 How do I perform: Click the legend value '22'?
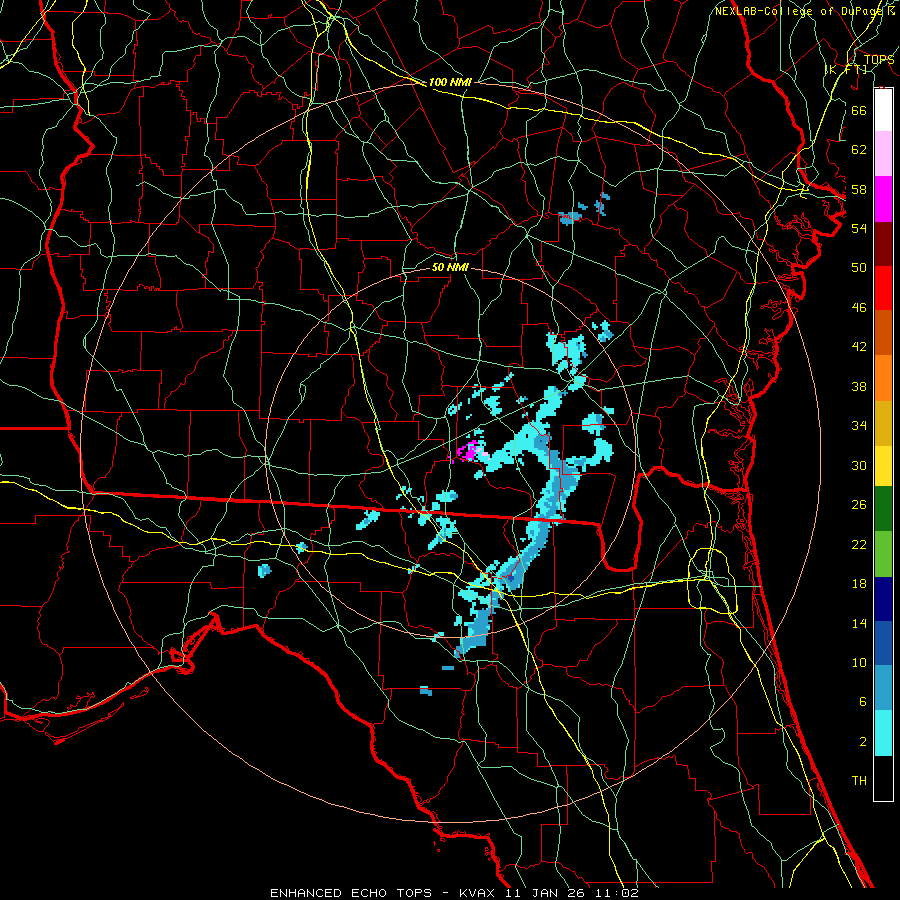pos(859,544)
